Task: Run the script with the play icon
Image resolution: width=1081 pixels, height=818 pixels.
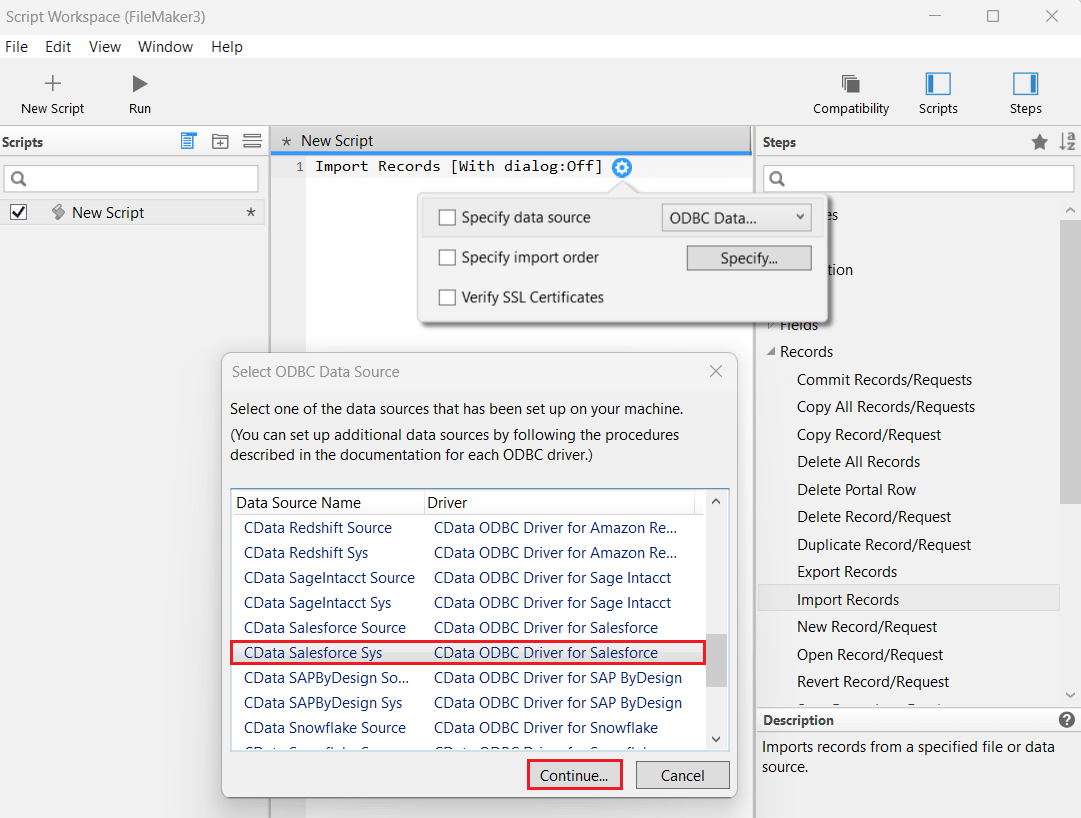Action: (x=140, y=84)
